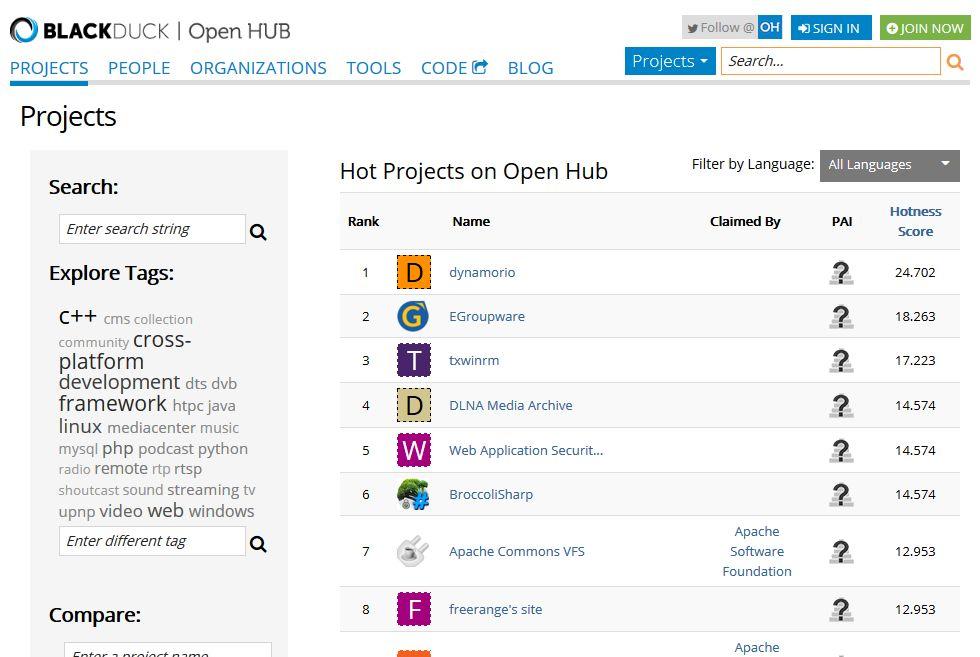The height and width of the screenshot is (657, 980).
Task: Click the Follow @OH Twitter button
Action: [x=732, y=28]
